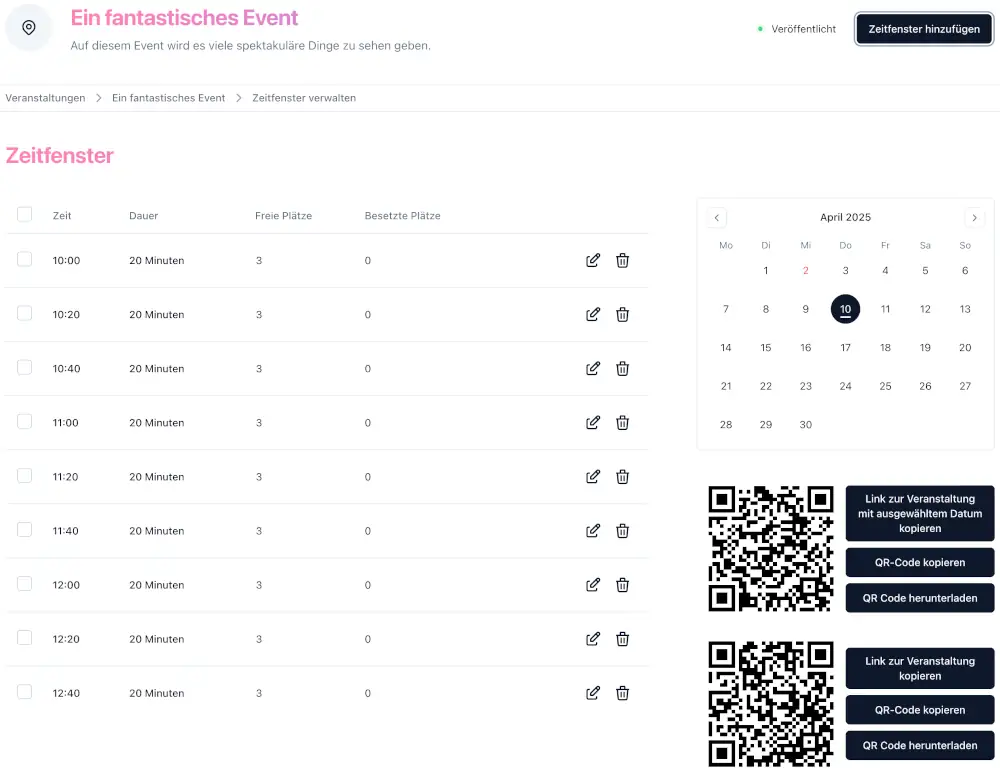
Task: Edit the 12:20 time slot
Action: 593,639
